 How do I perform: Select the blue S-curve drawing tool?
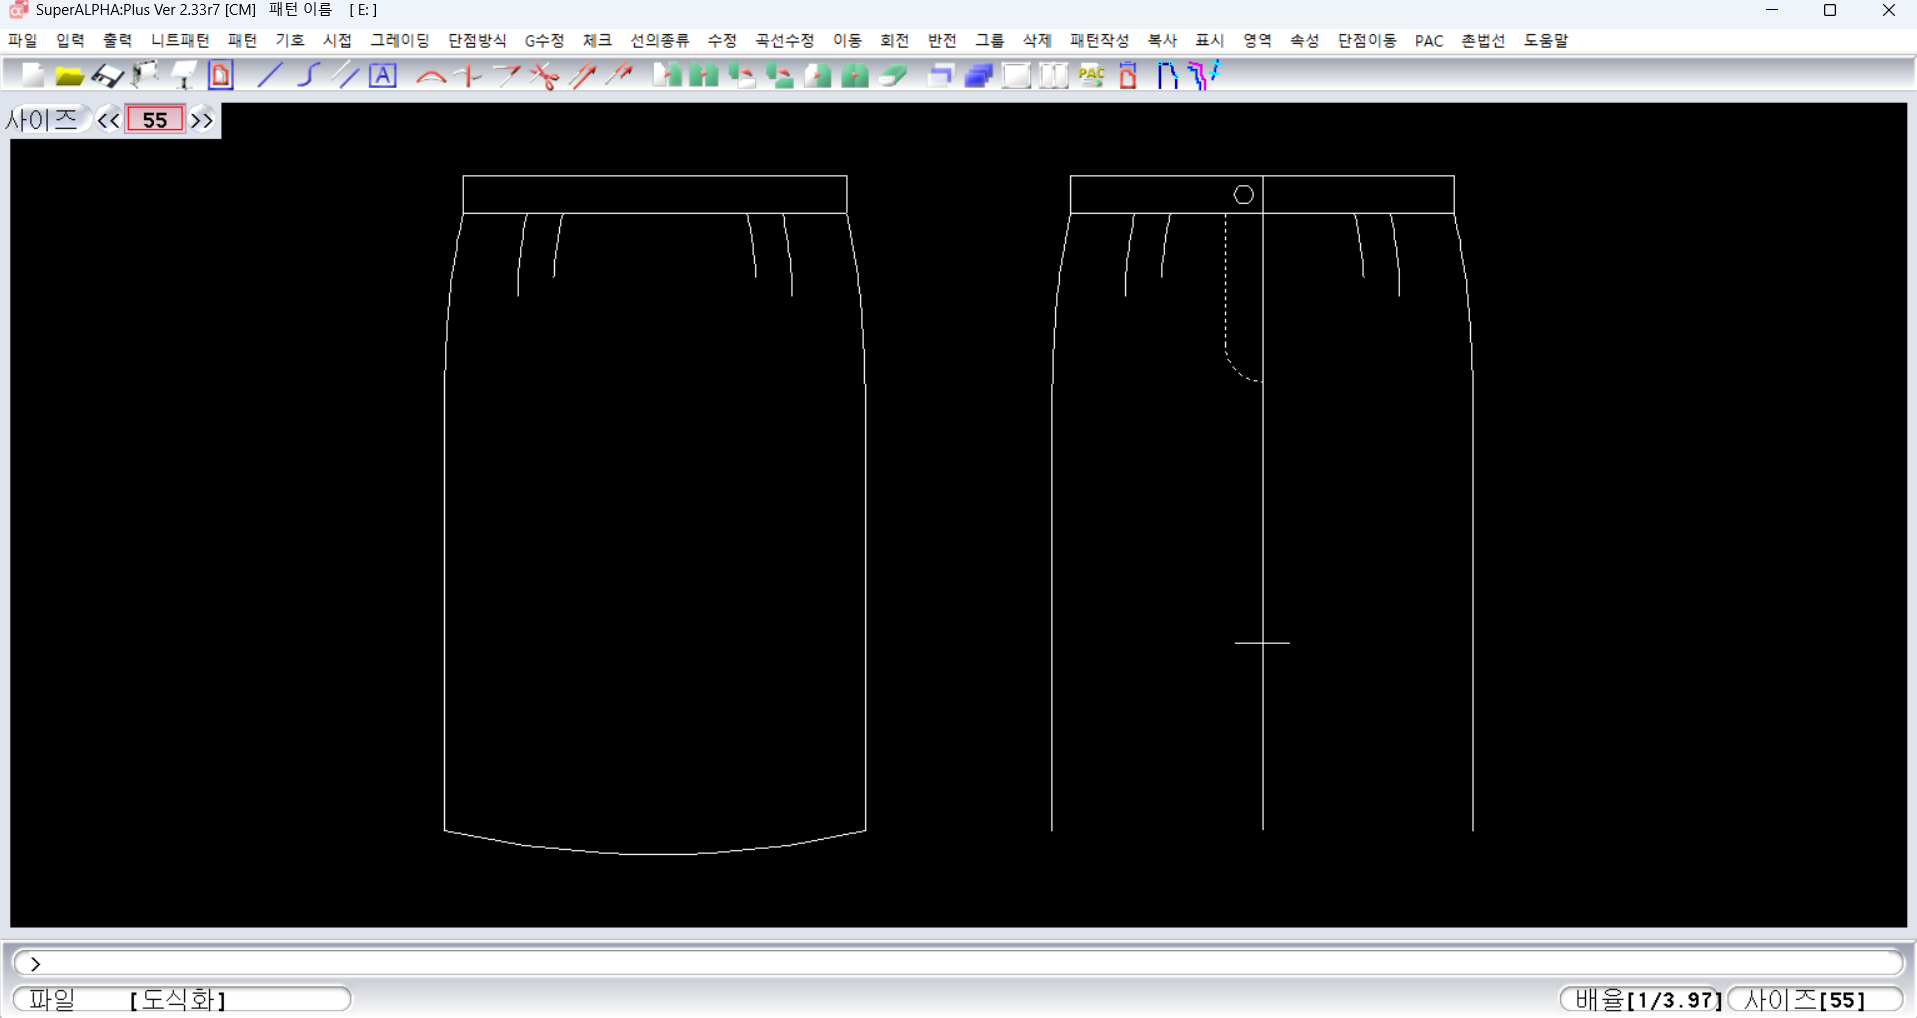point(308,76)
